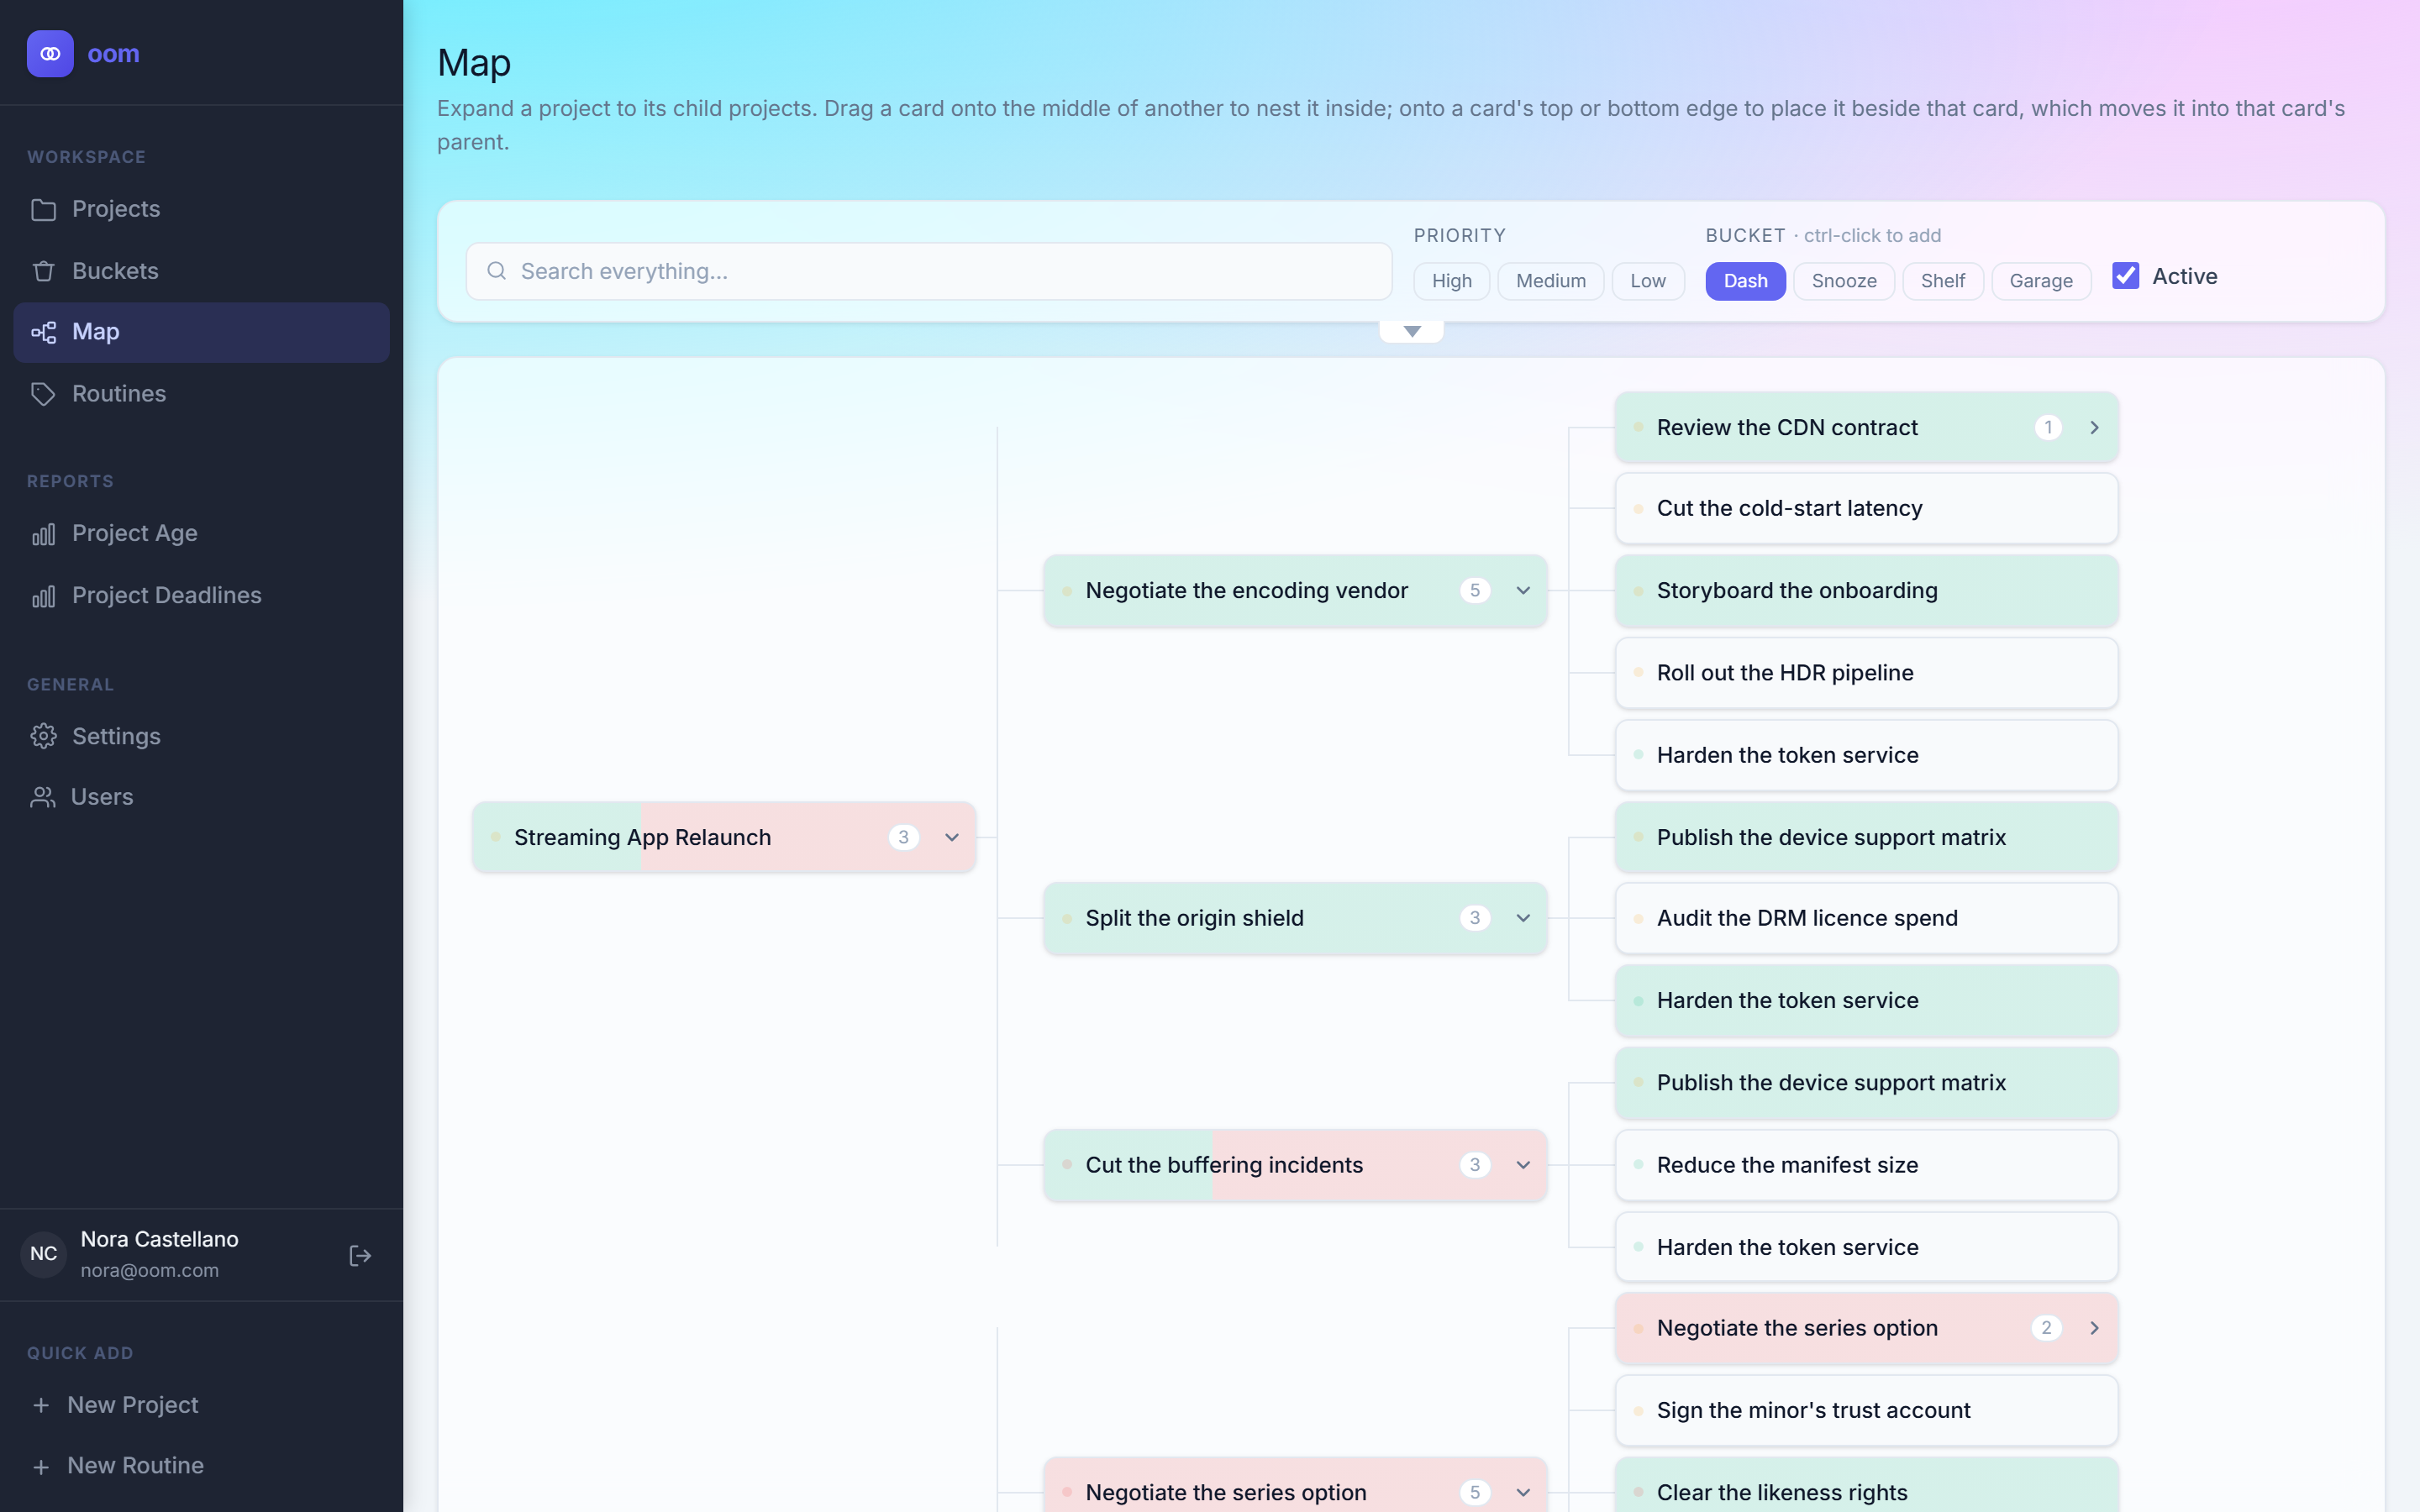Image resolution: width=2420 pixels, height=1512 pixels.
Task: Open Projects folder icon in sidebar
Action: click(x=43, y=209)
